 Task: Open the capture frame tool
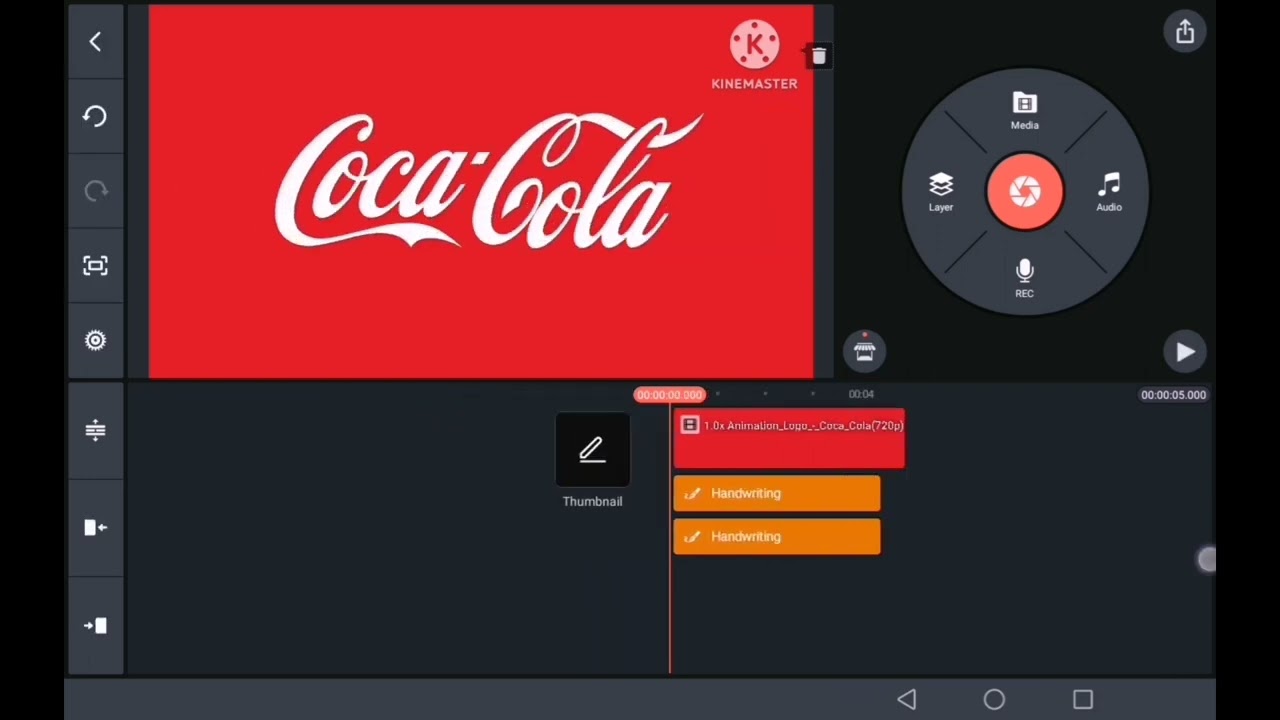coord(95,266)
